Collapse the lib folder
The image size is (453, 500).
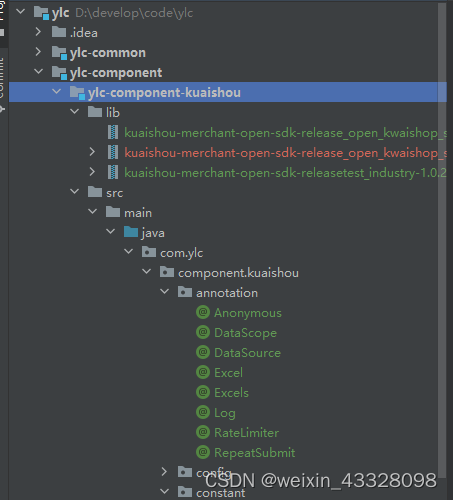point(75,111)
